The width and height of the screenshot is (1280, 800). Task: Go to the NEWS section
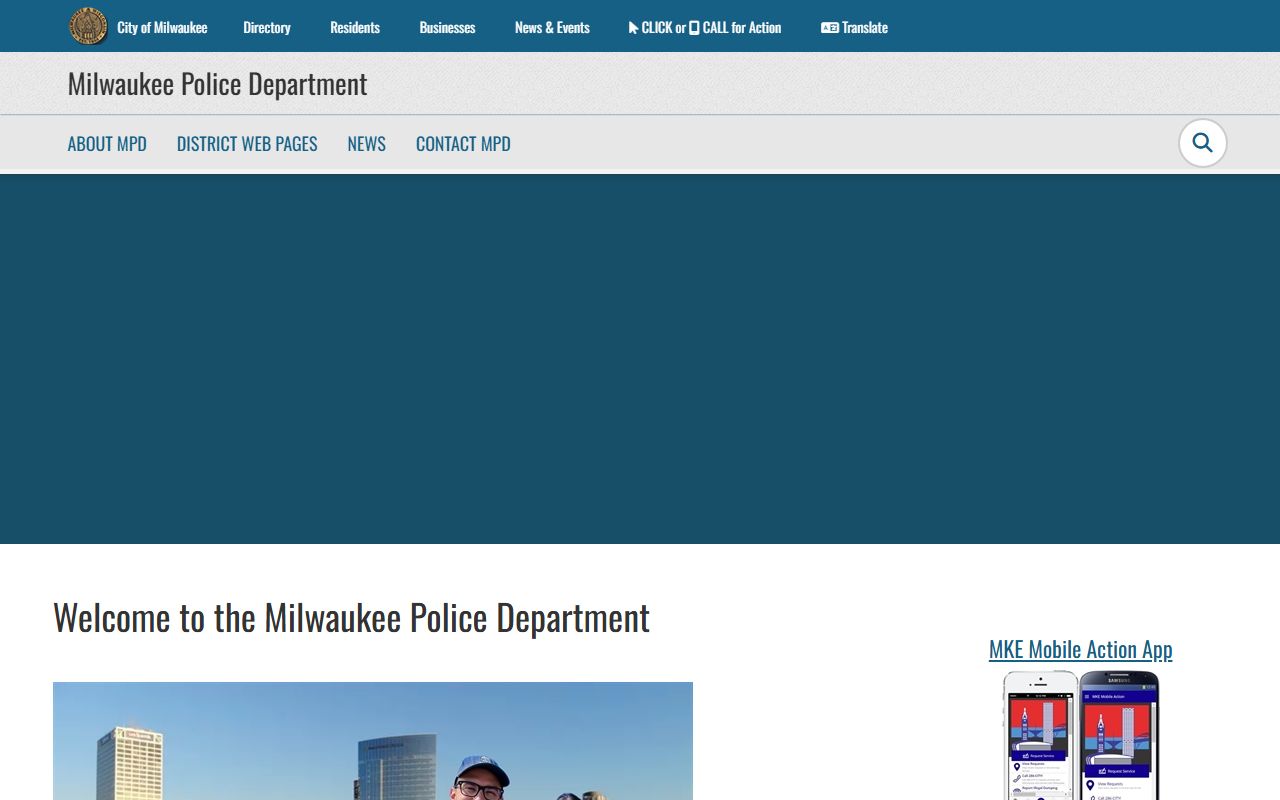pyautogui.click(x=366, y=144)
